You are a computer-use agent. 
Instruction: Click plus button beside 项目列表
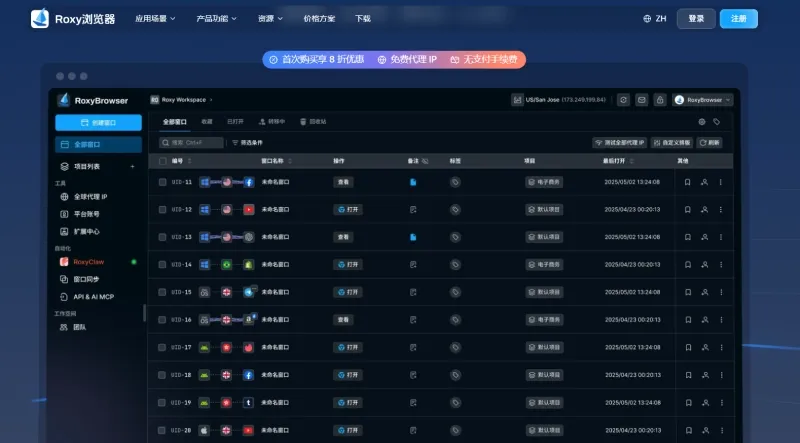(133, 166)
